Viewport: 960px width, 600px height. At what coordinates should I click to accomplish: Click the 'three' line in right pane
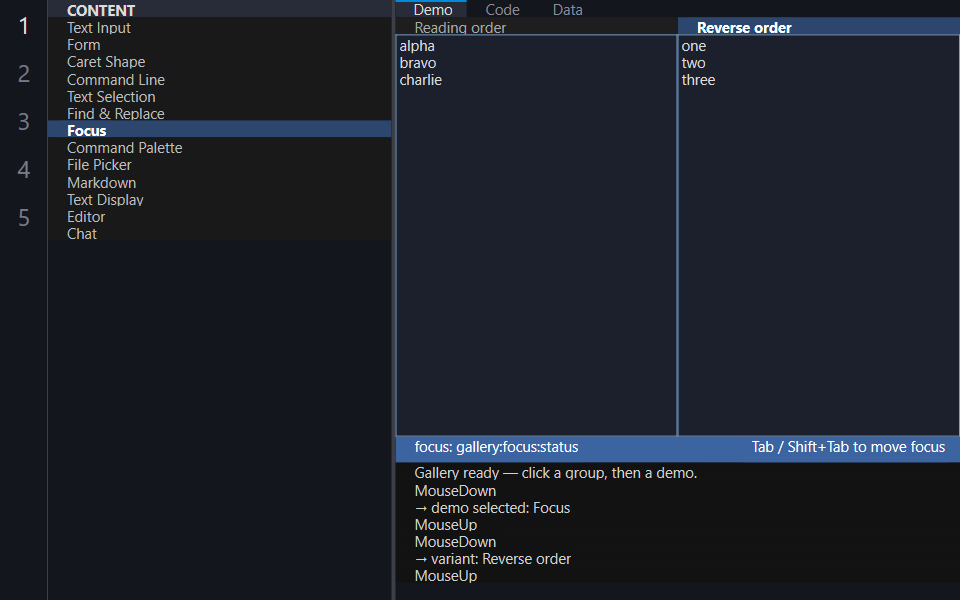(698, 80)
